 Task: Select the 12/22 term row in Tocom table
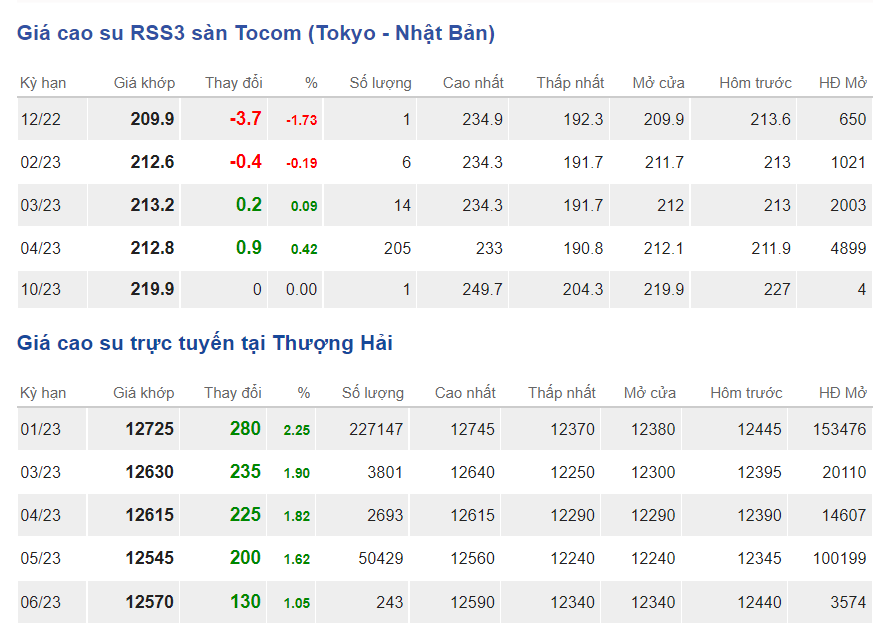[41, 119]
